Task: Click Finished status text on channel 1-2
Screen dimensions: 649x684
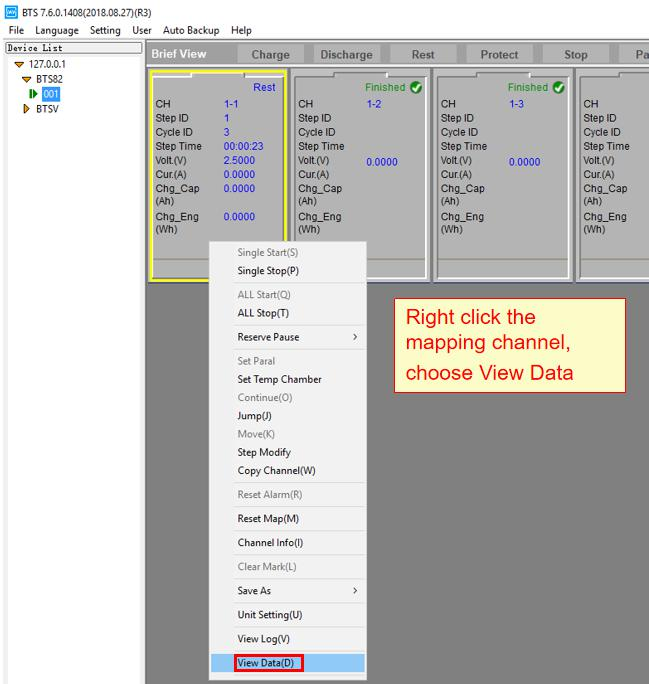Action: tap(385, 88)
